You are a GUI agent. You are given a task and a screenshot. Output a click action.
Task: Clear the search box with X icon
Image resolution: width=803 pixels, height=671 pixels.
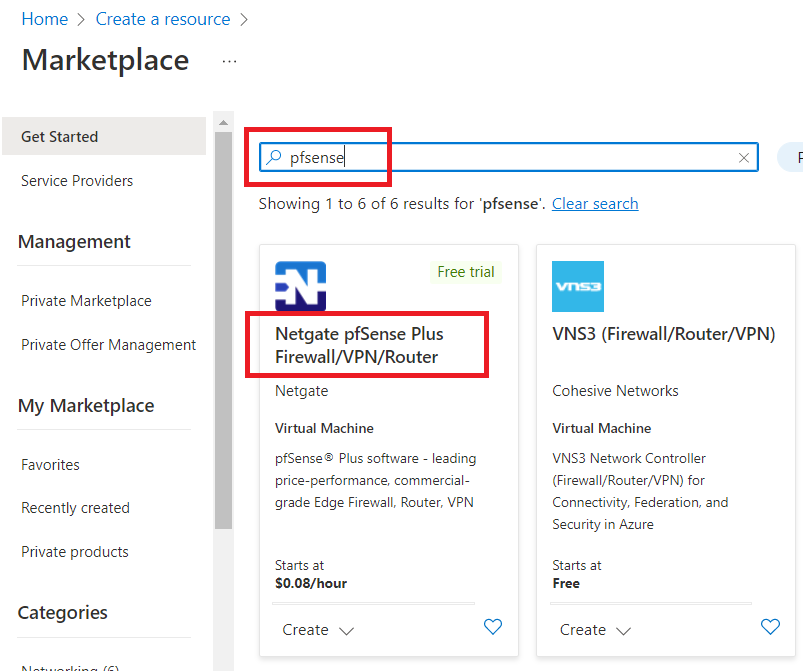744,158
